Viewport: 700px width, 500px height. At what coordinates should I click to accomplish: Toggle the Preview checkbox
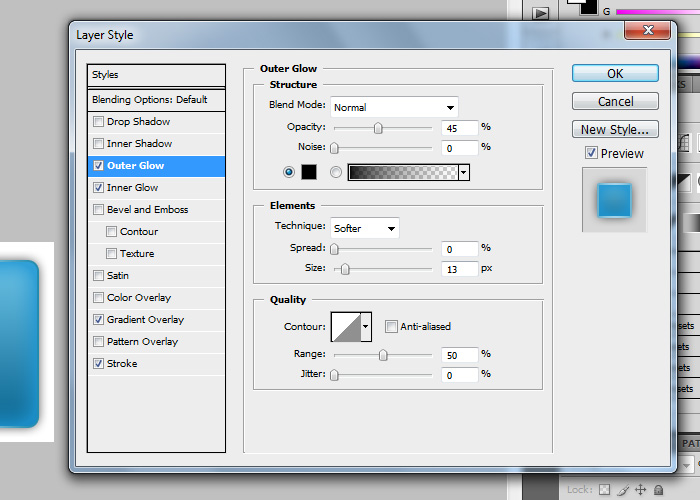point(591,153)
